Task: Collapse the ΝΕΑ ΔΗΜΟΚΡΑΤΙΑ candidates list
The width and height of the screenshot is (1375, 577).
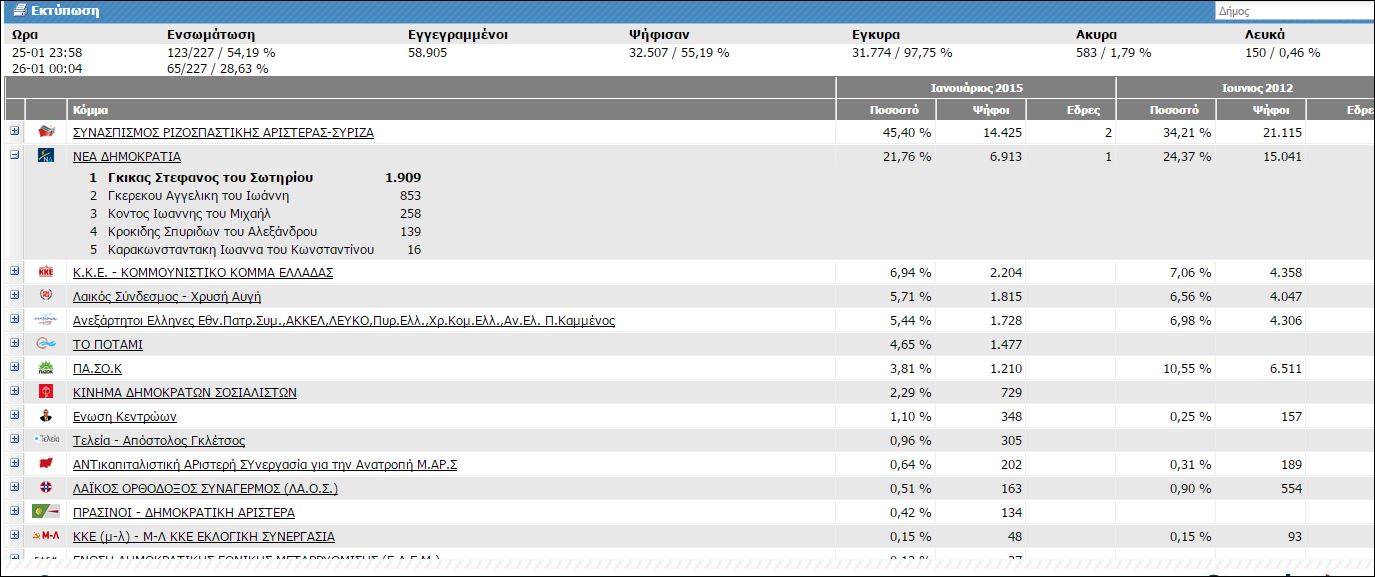Action: coord(15,156)
